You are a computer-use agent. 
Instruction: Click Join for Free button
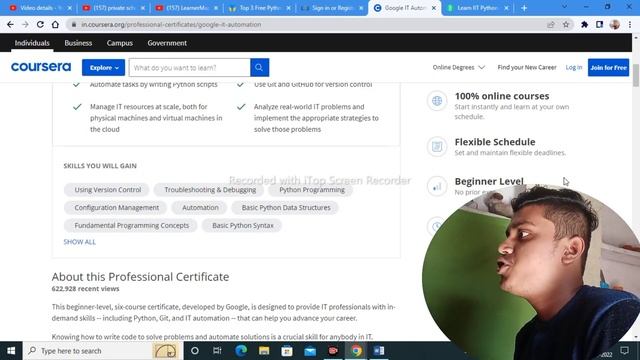tap(608, 67)
